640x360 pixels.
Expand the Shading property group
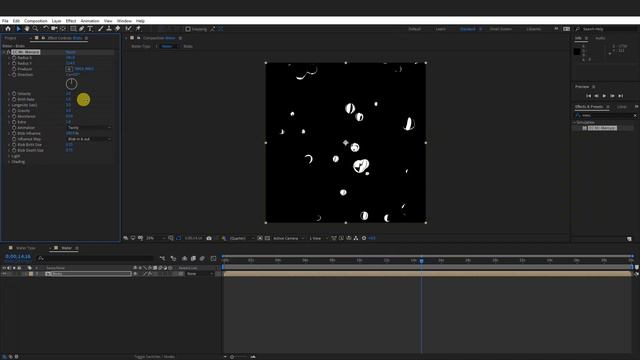click(x=9, y=162)
